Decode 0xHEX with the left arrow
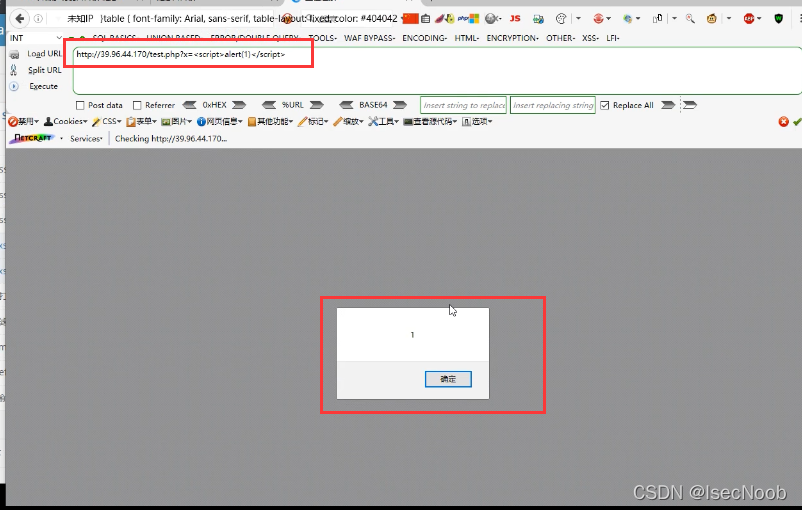 point(189,105)
